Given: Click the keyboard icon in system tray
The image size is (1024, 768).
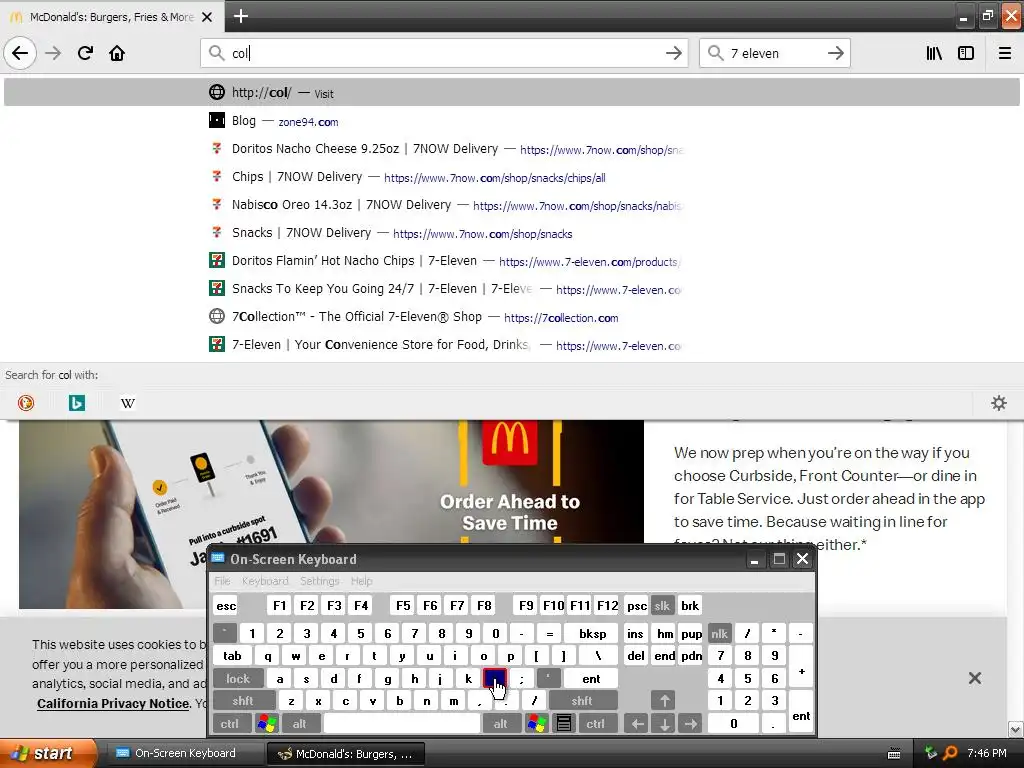Looking at the screenshot, I should tap(894, 754).
